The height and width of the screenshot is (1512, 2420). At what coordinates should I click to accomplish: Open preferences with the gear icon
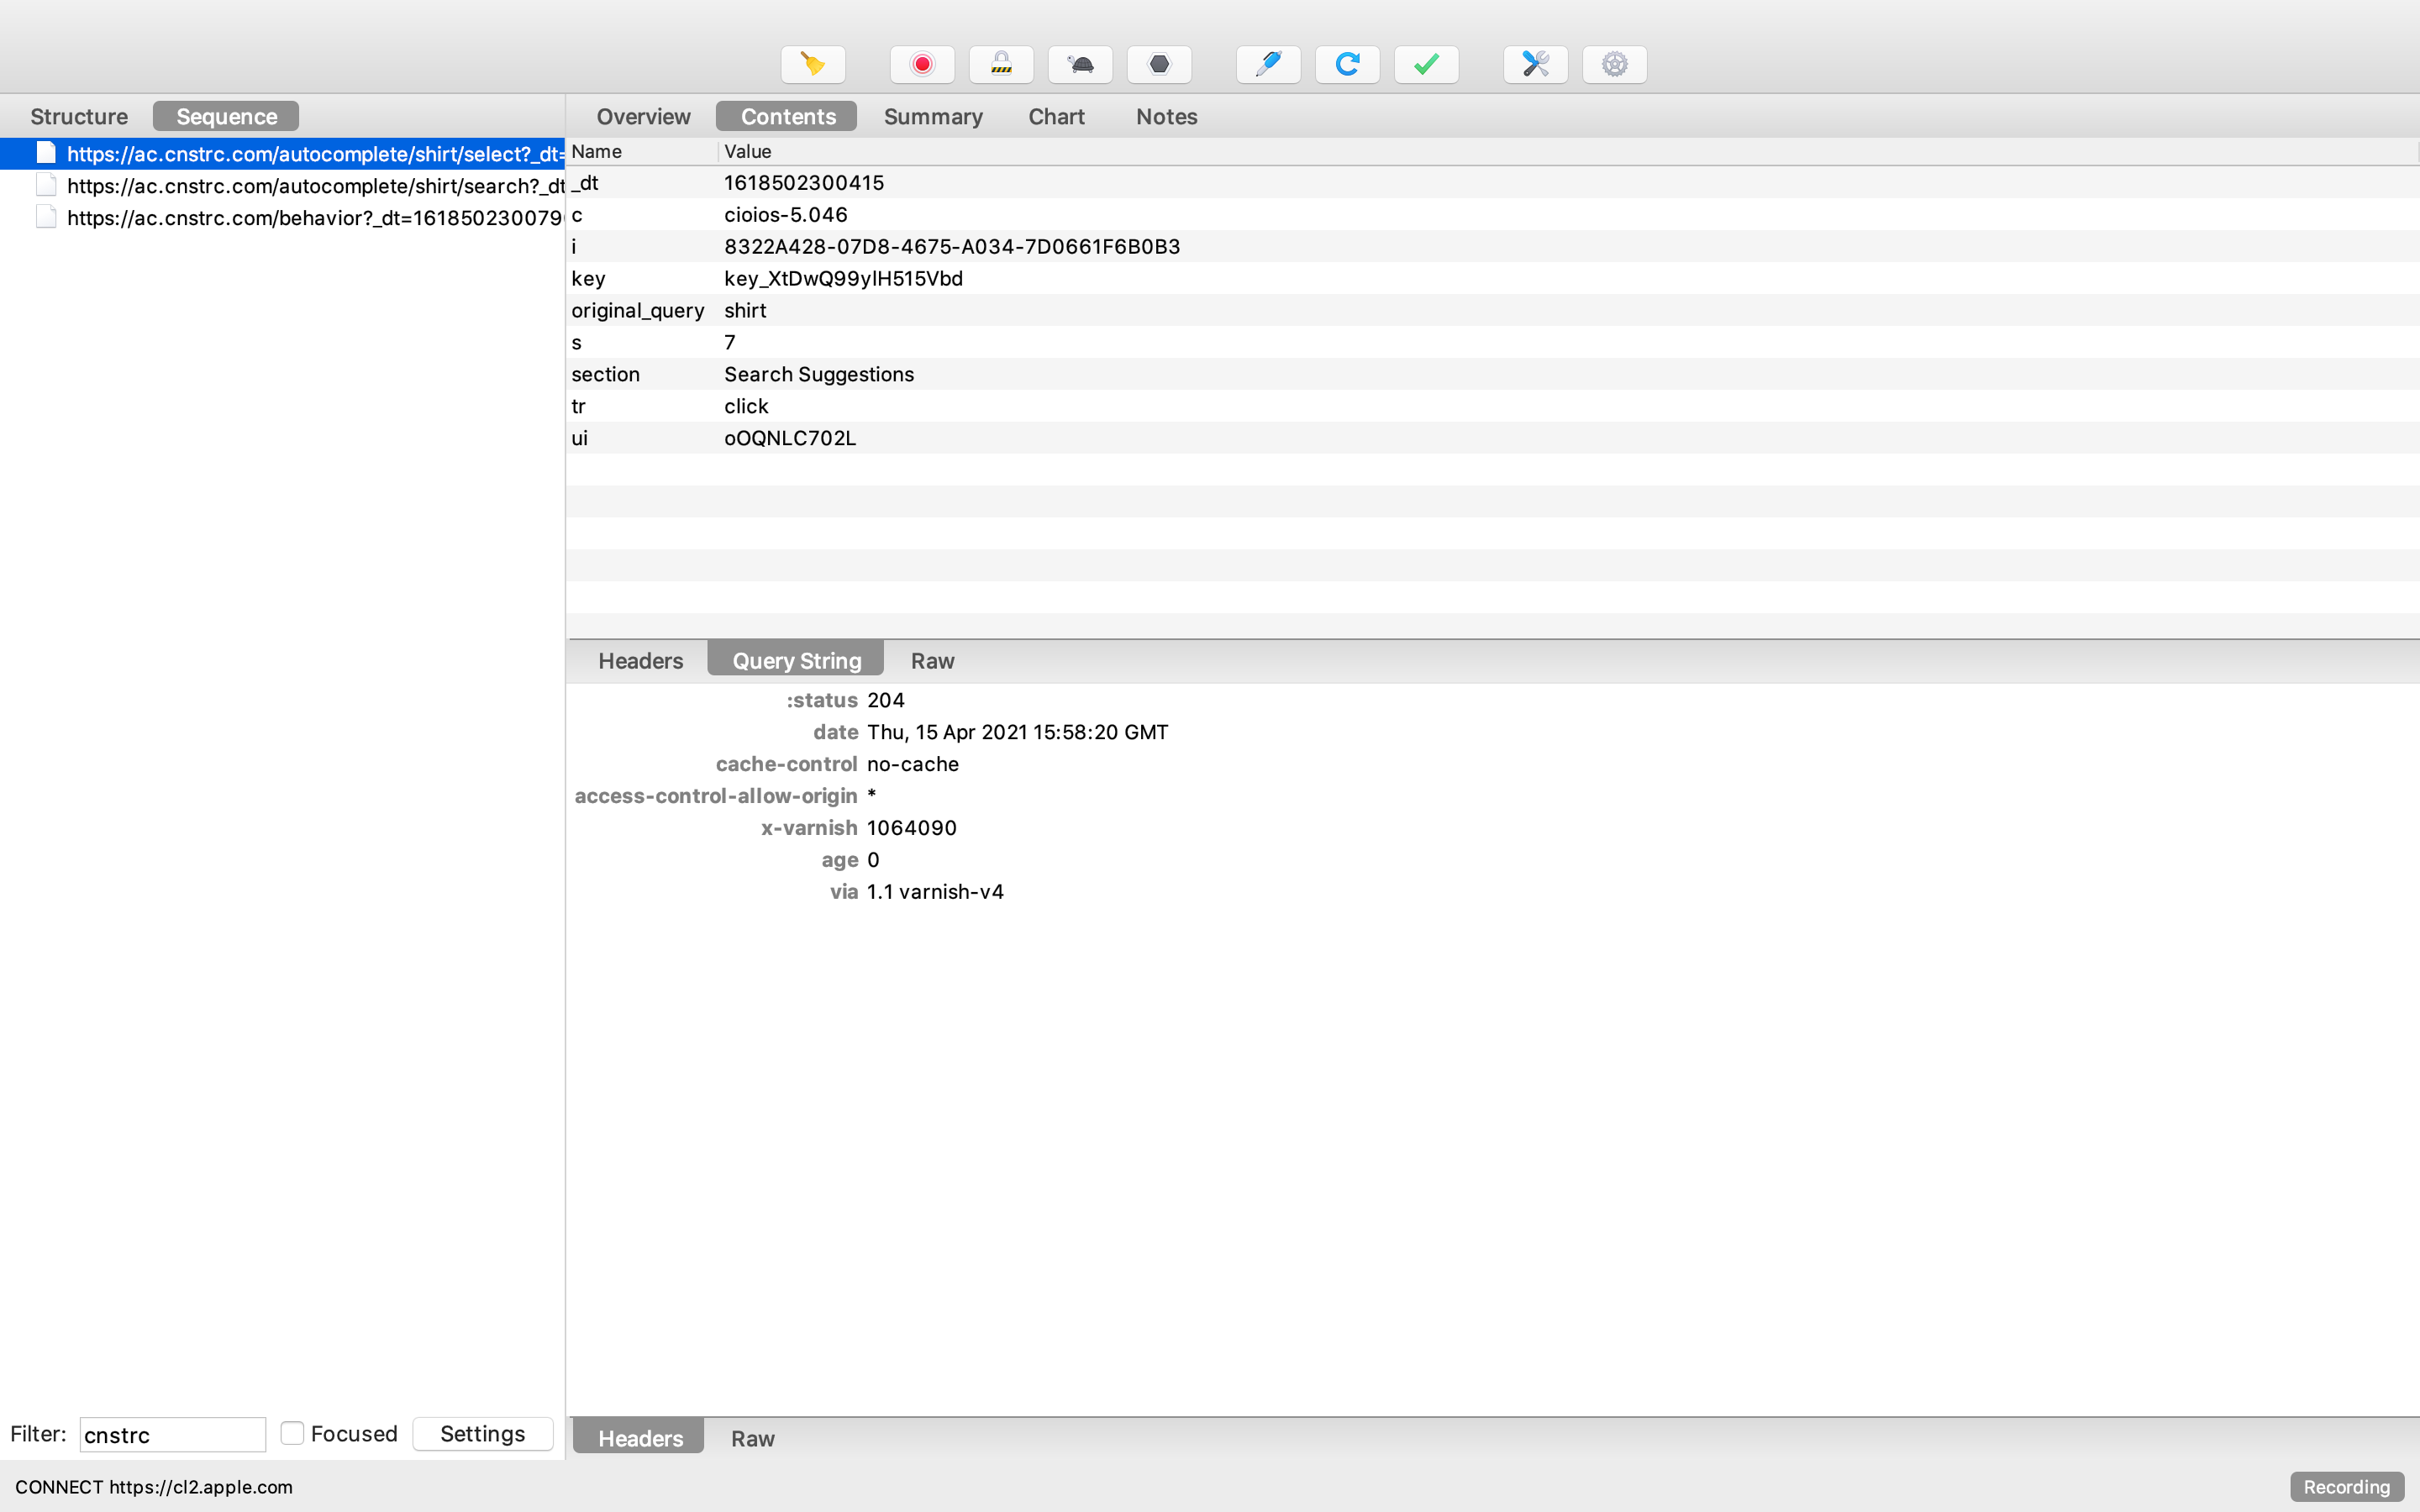click(x=1612, y=64)
